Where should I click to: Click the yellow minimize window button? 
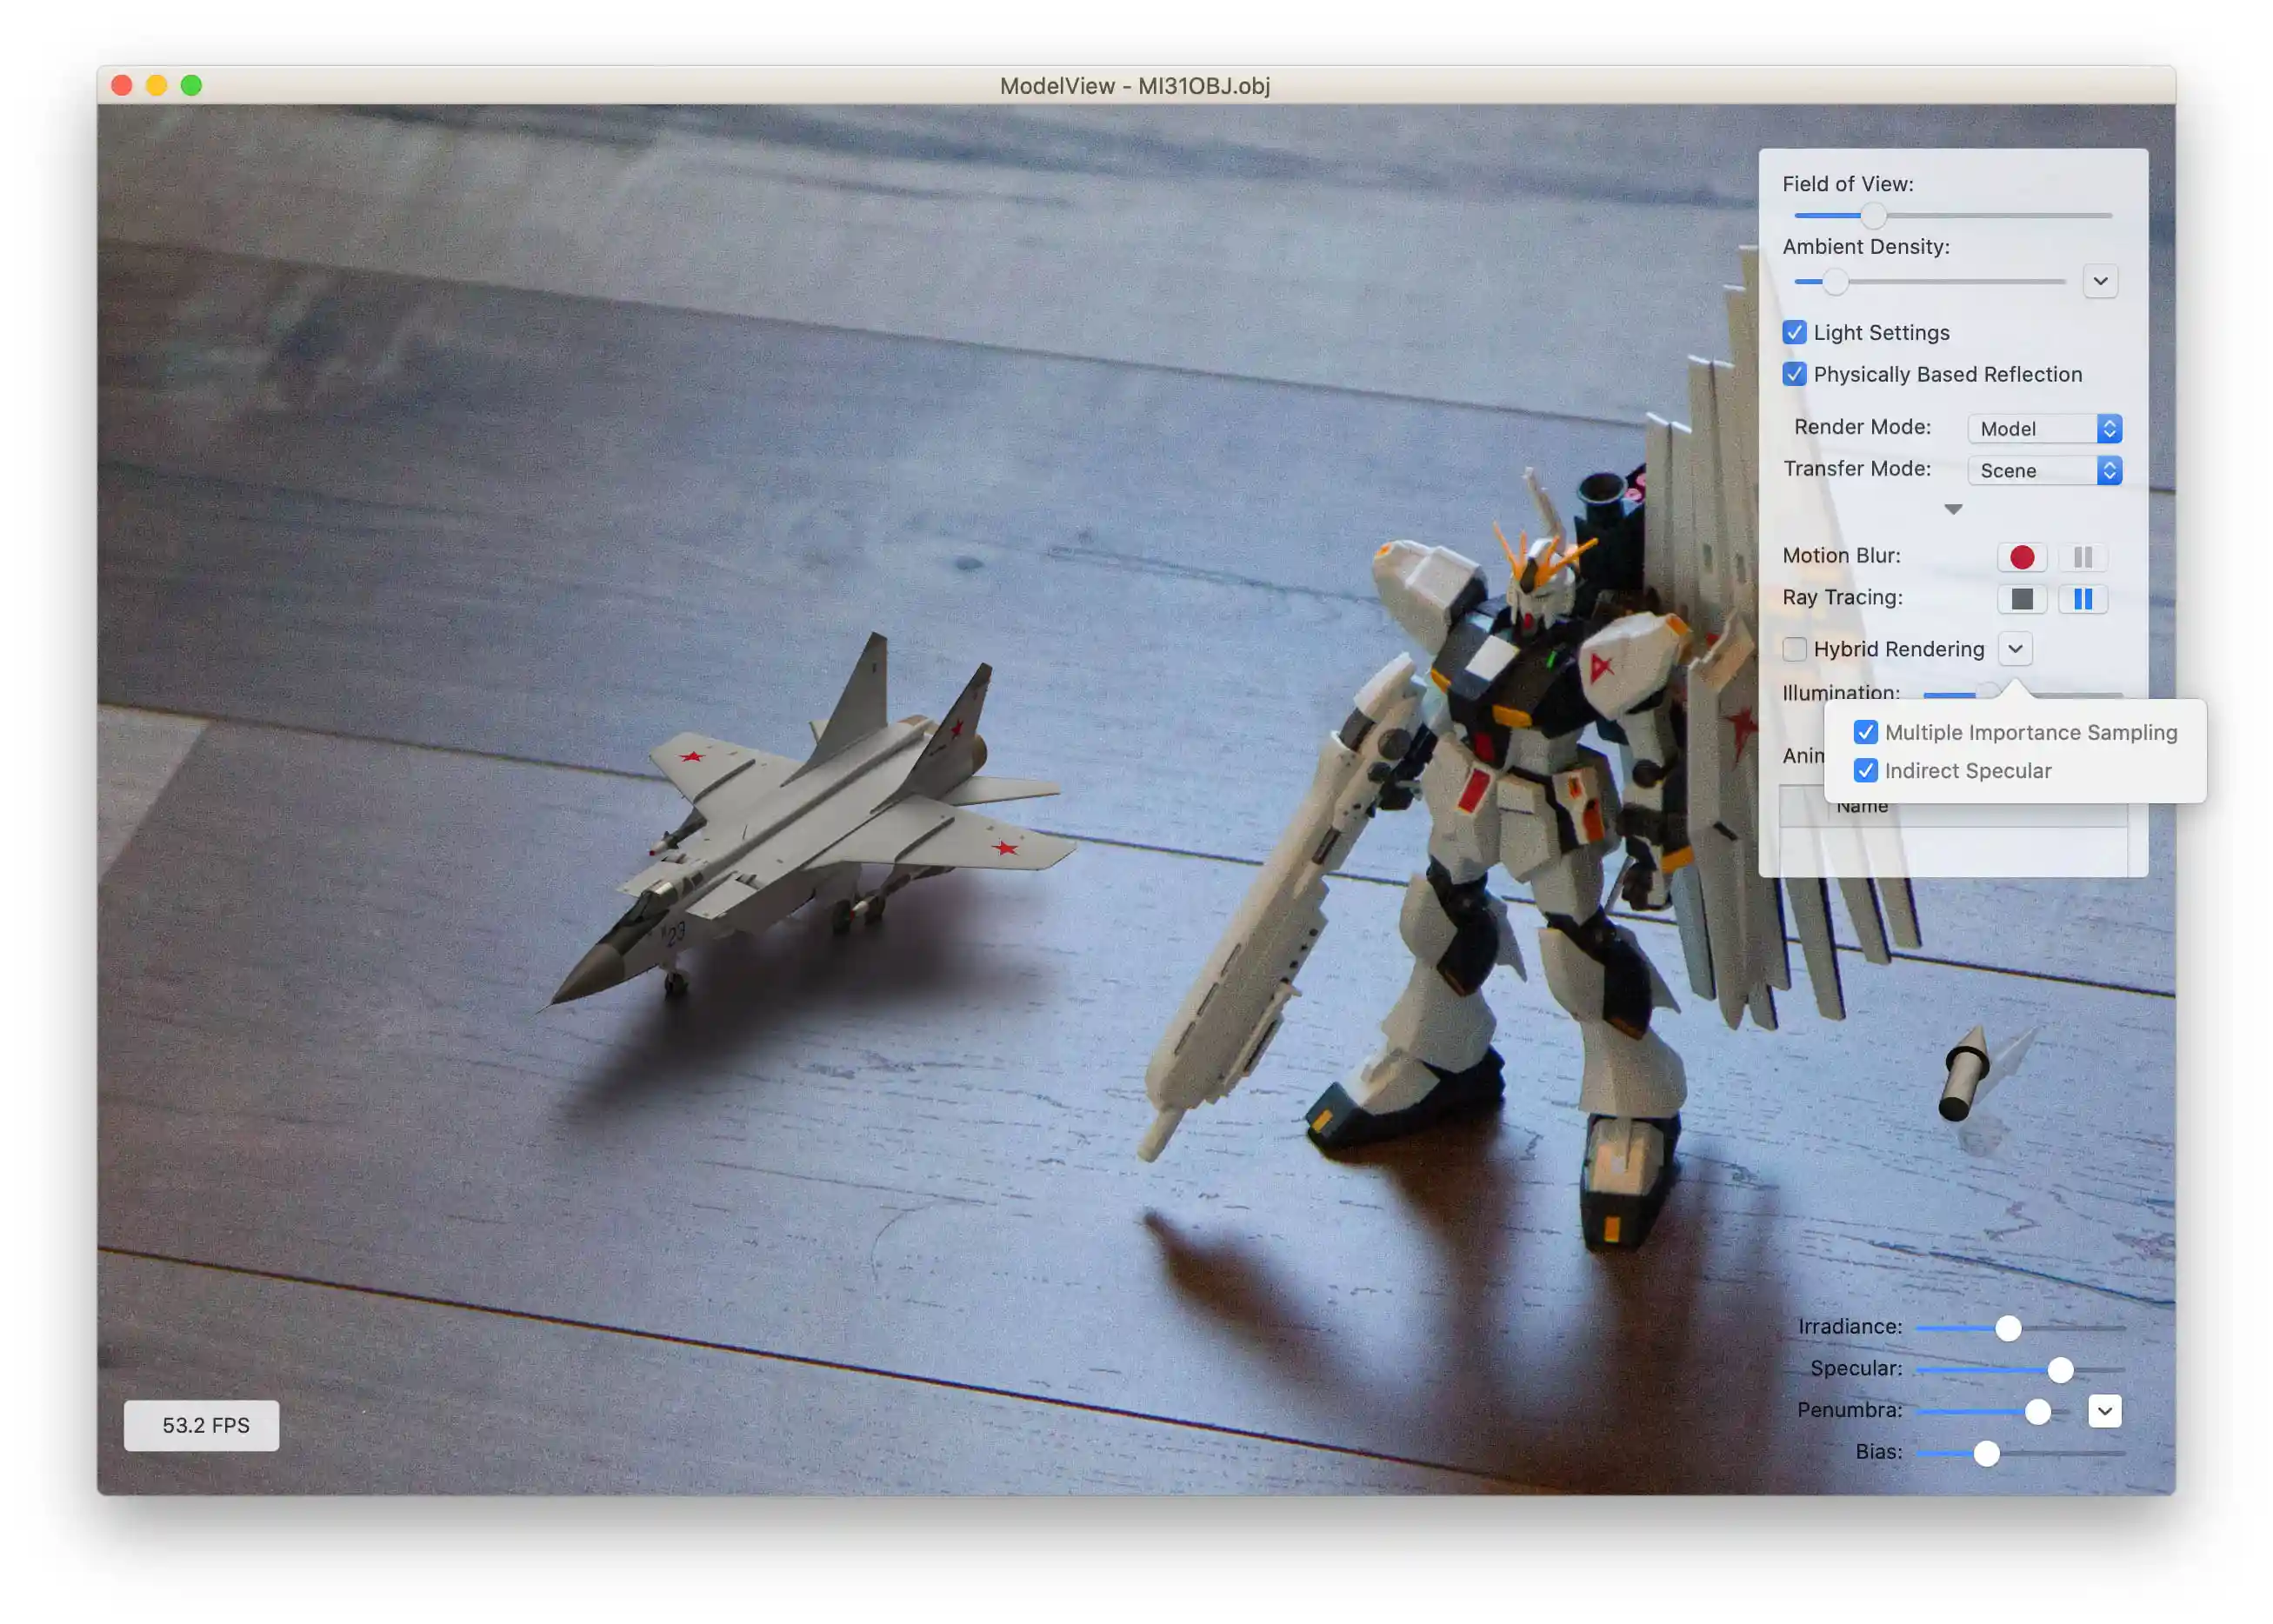(x=156, y=85)
